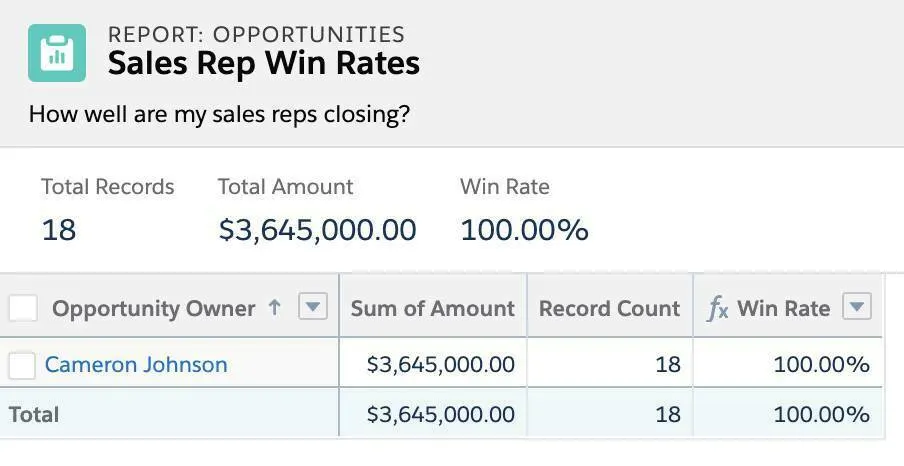Image resolution: width=904 pixels, height=466 pixels.
Task: Sort by the Sum of Amount header
Action: [432, 309]
